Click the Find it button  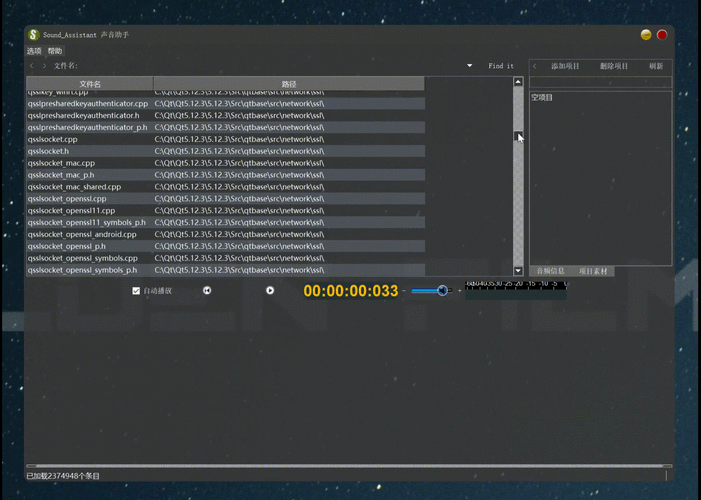501,66
